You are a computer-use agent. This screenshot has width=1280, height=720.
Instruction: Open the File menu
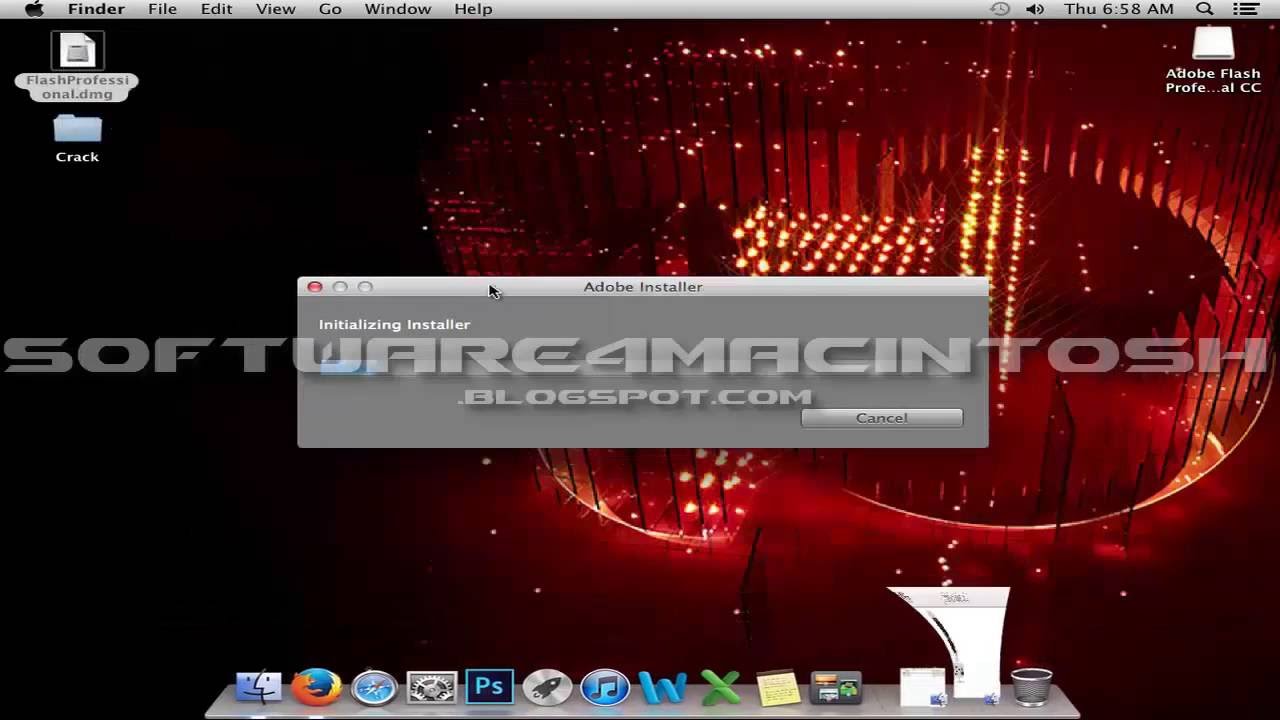(162, 9)
